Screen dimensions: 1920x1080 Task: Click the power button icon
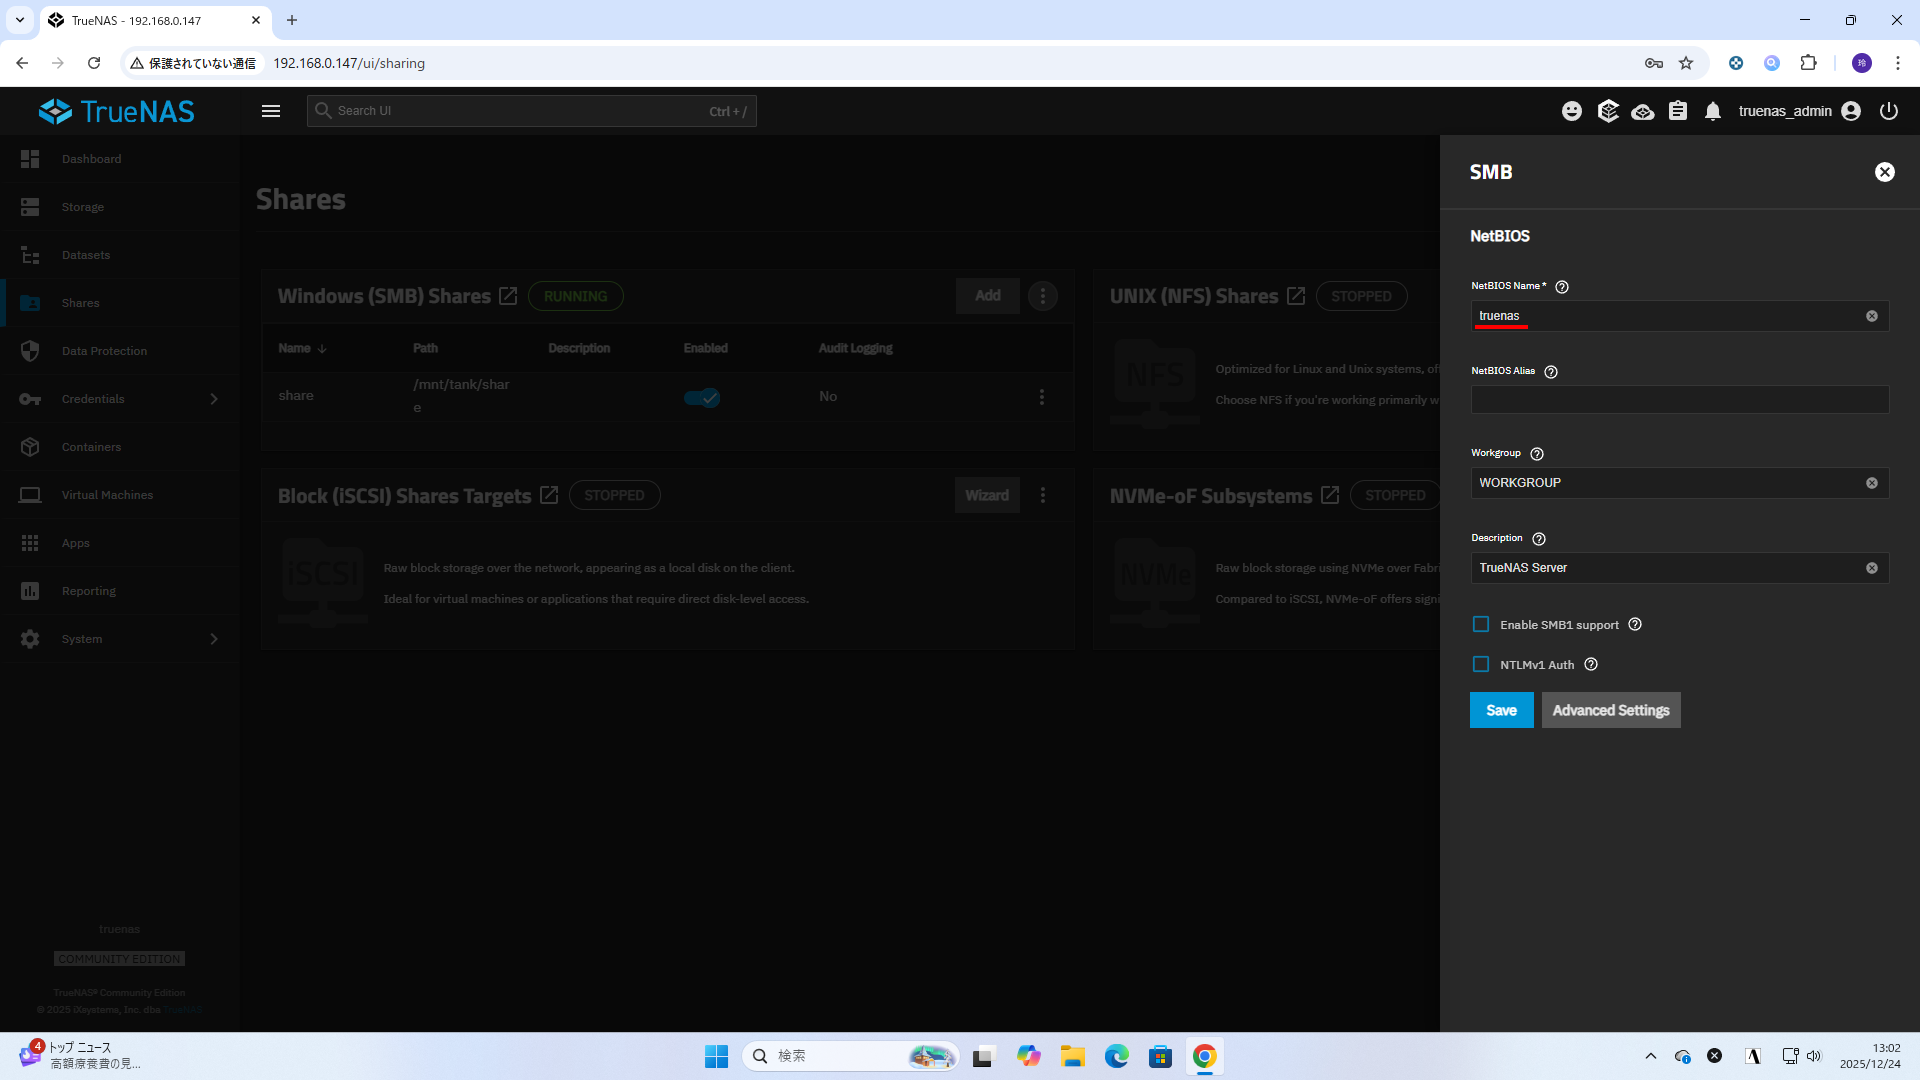1888,111
